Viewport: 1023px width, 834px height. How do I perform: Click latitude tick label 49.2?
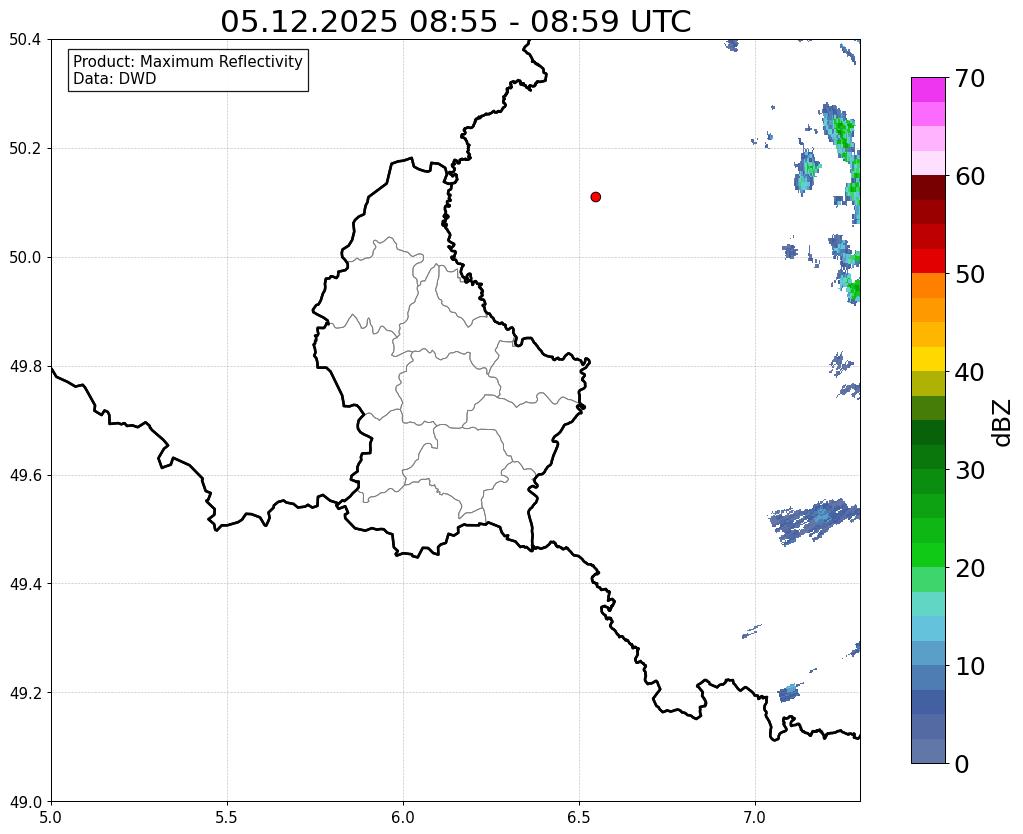(x=25, y=693)
